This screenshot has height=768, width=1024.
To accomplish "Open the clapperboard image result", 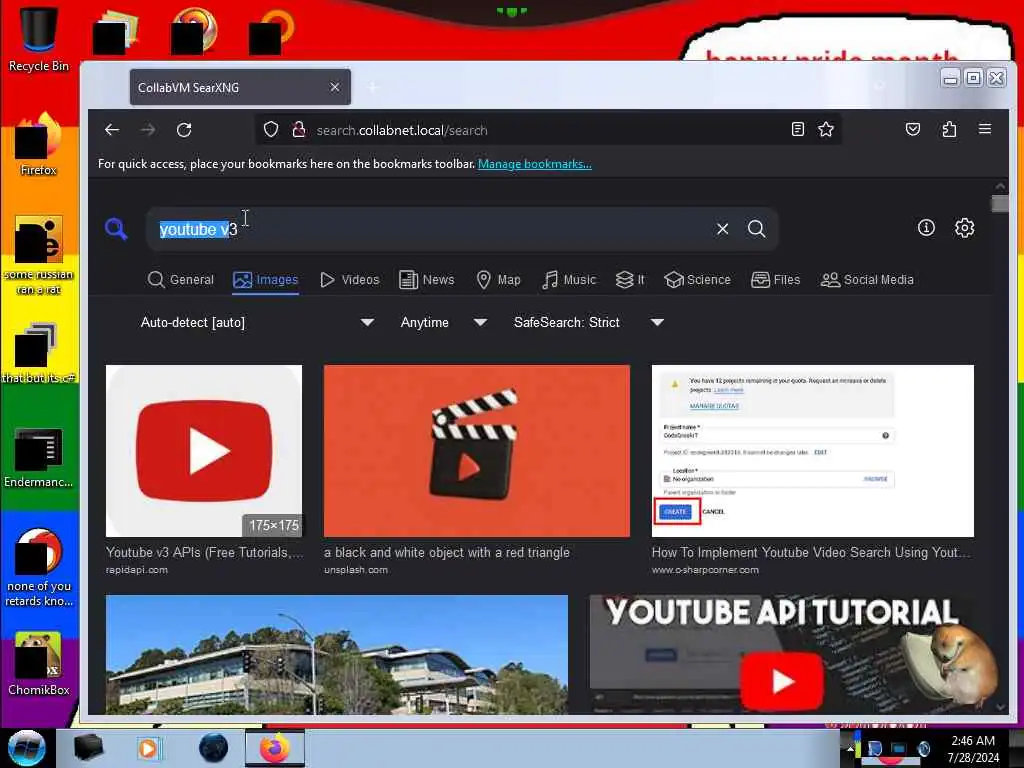I will (x=477, y=451).
